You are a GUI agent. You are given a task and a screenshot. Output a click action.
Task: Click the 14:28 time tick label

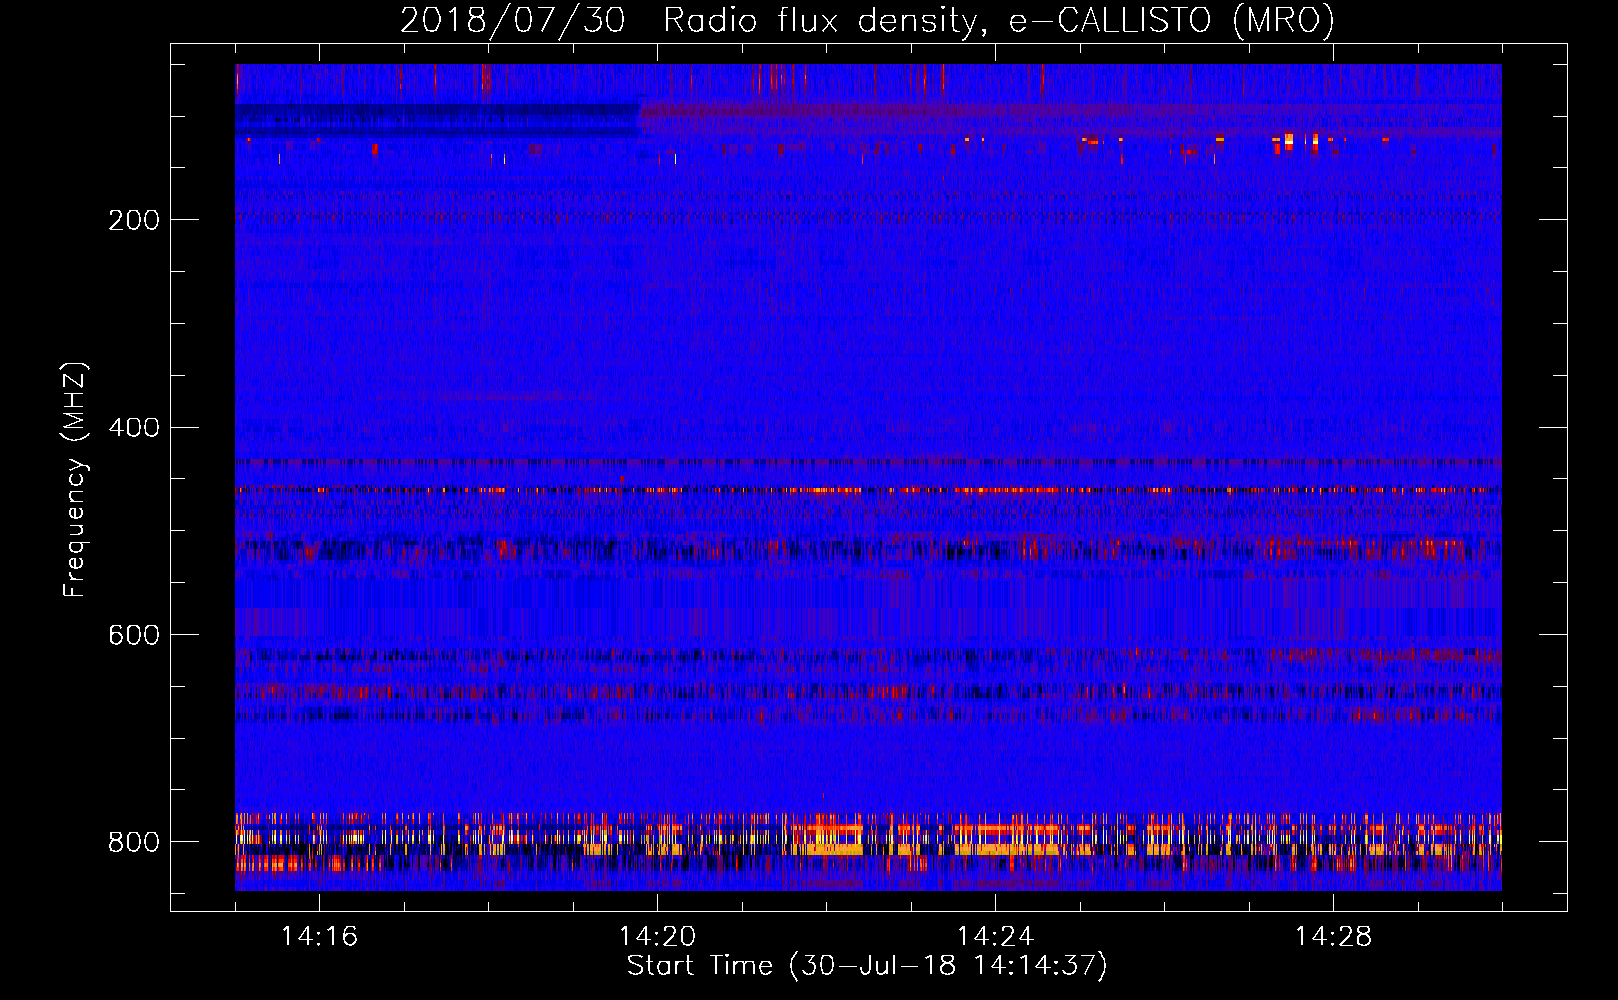tap(1333, 936)
